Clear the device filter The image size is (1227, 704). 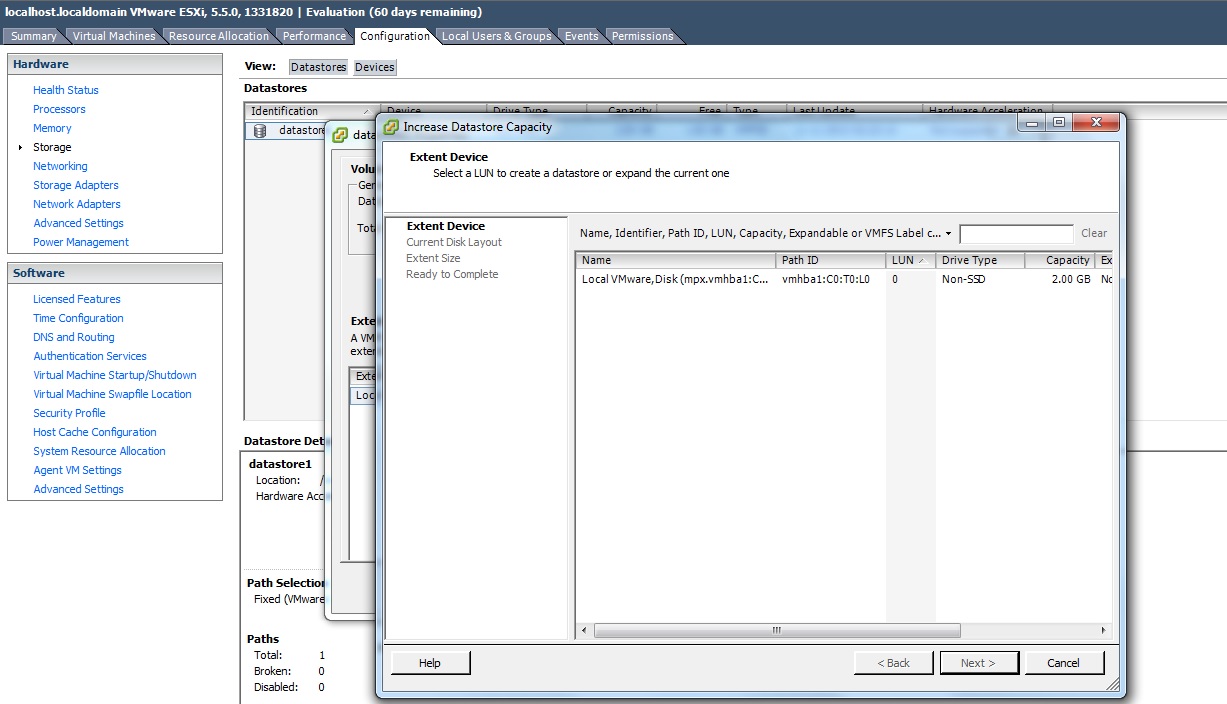(x=1094, y=234)
